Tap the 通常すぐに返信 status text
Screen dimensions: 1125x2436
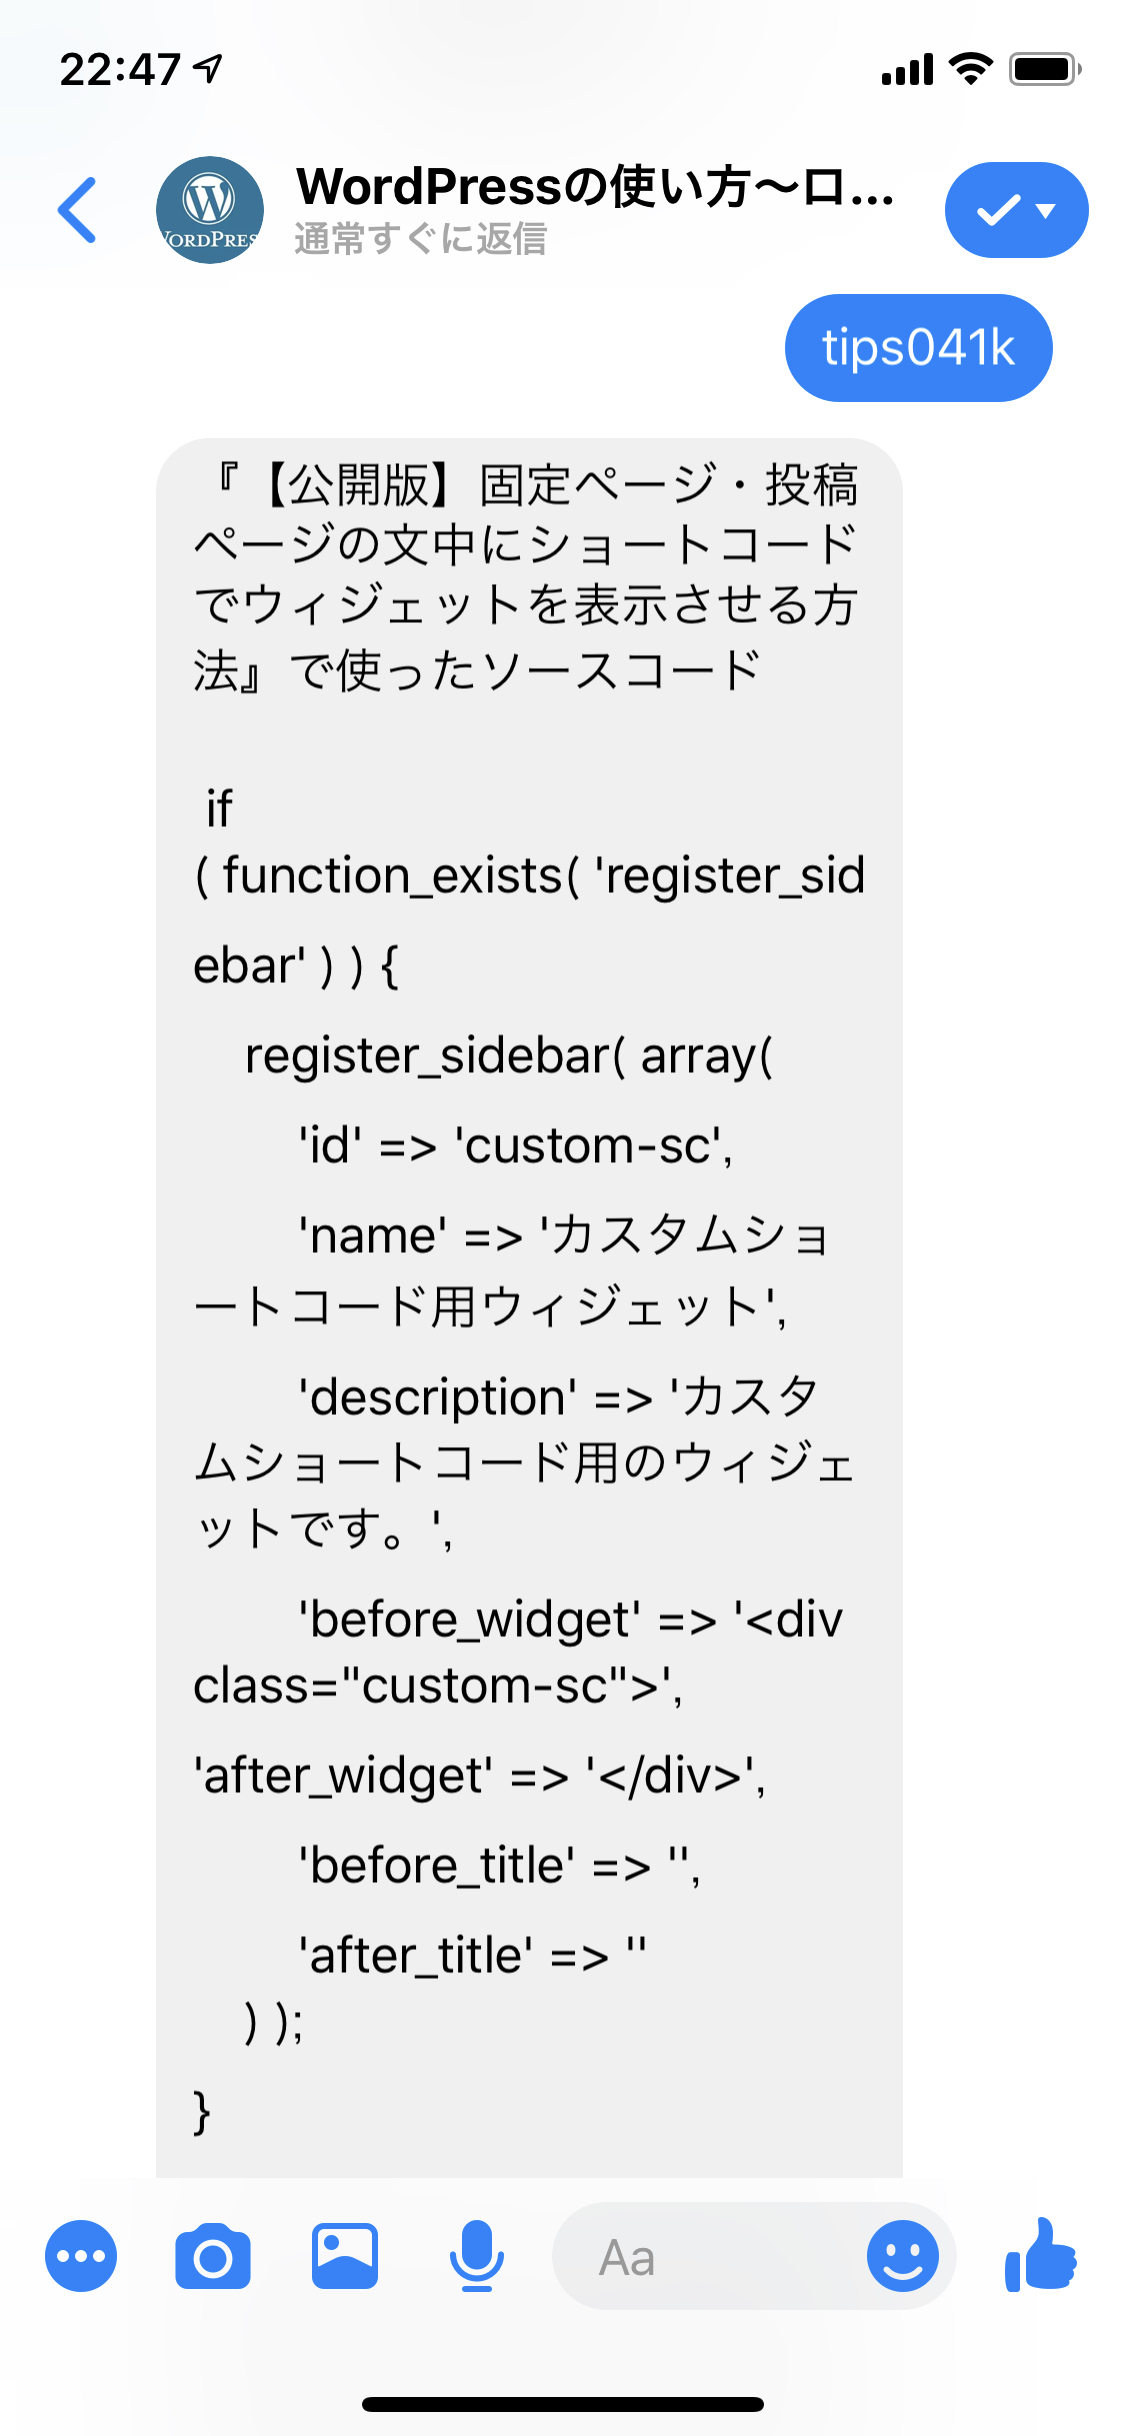pyautogui.click(x=421, y=239)
